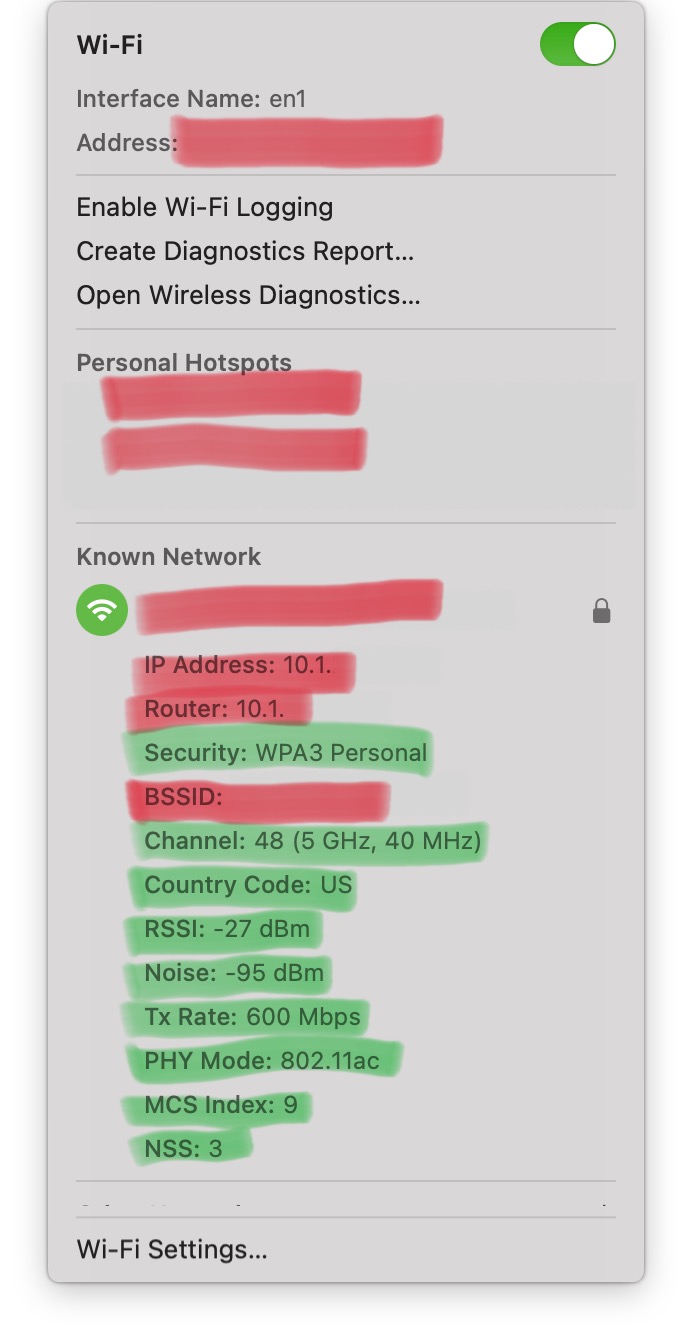Screen dimensions: 692x1338
Task: Click the Known Network section header
Action: coord(168,556)
